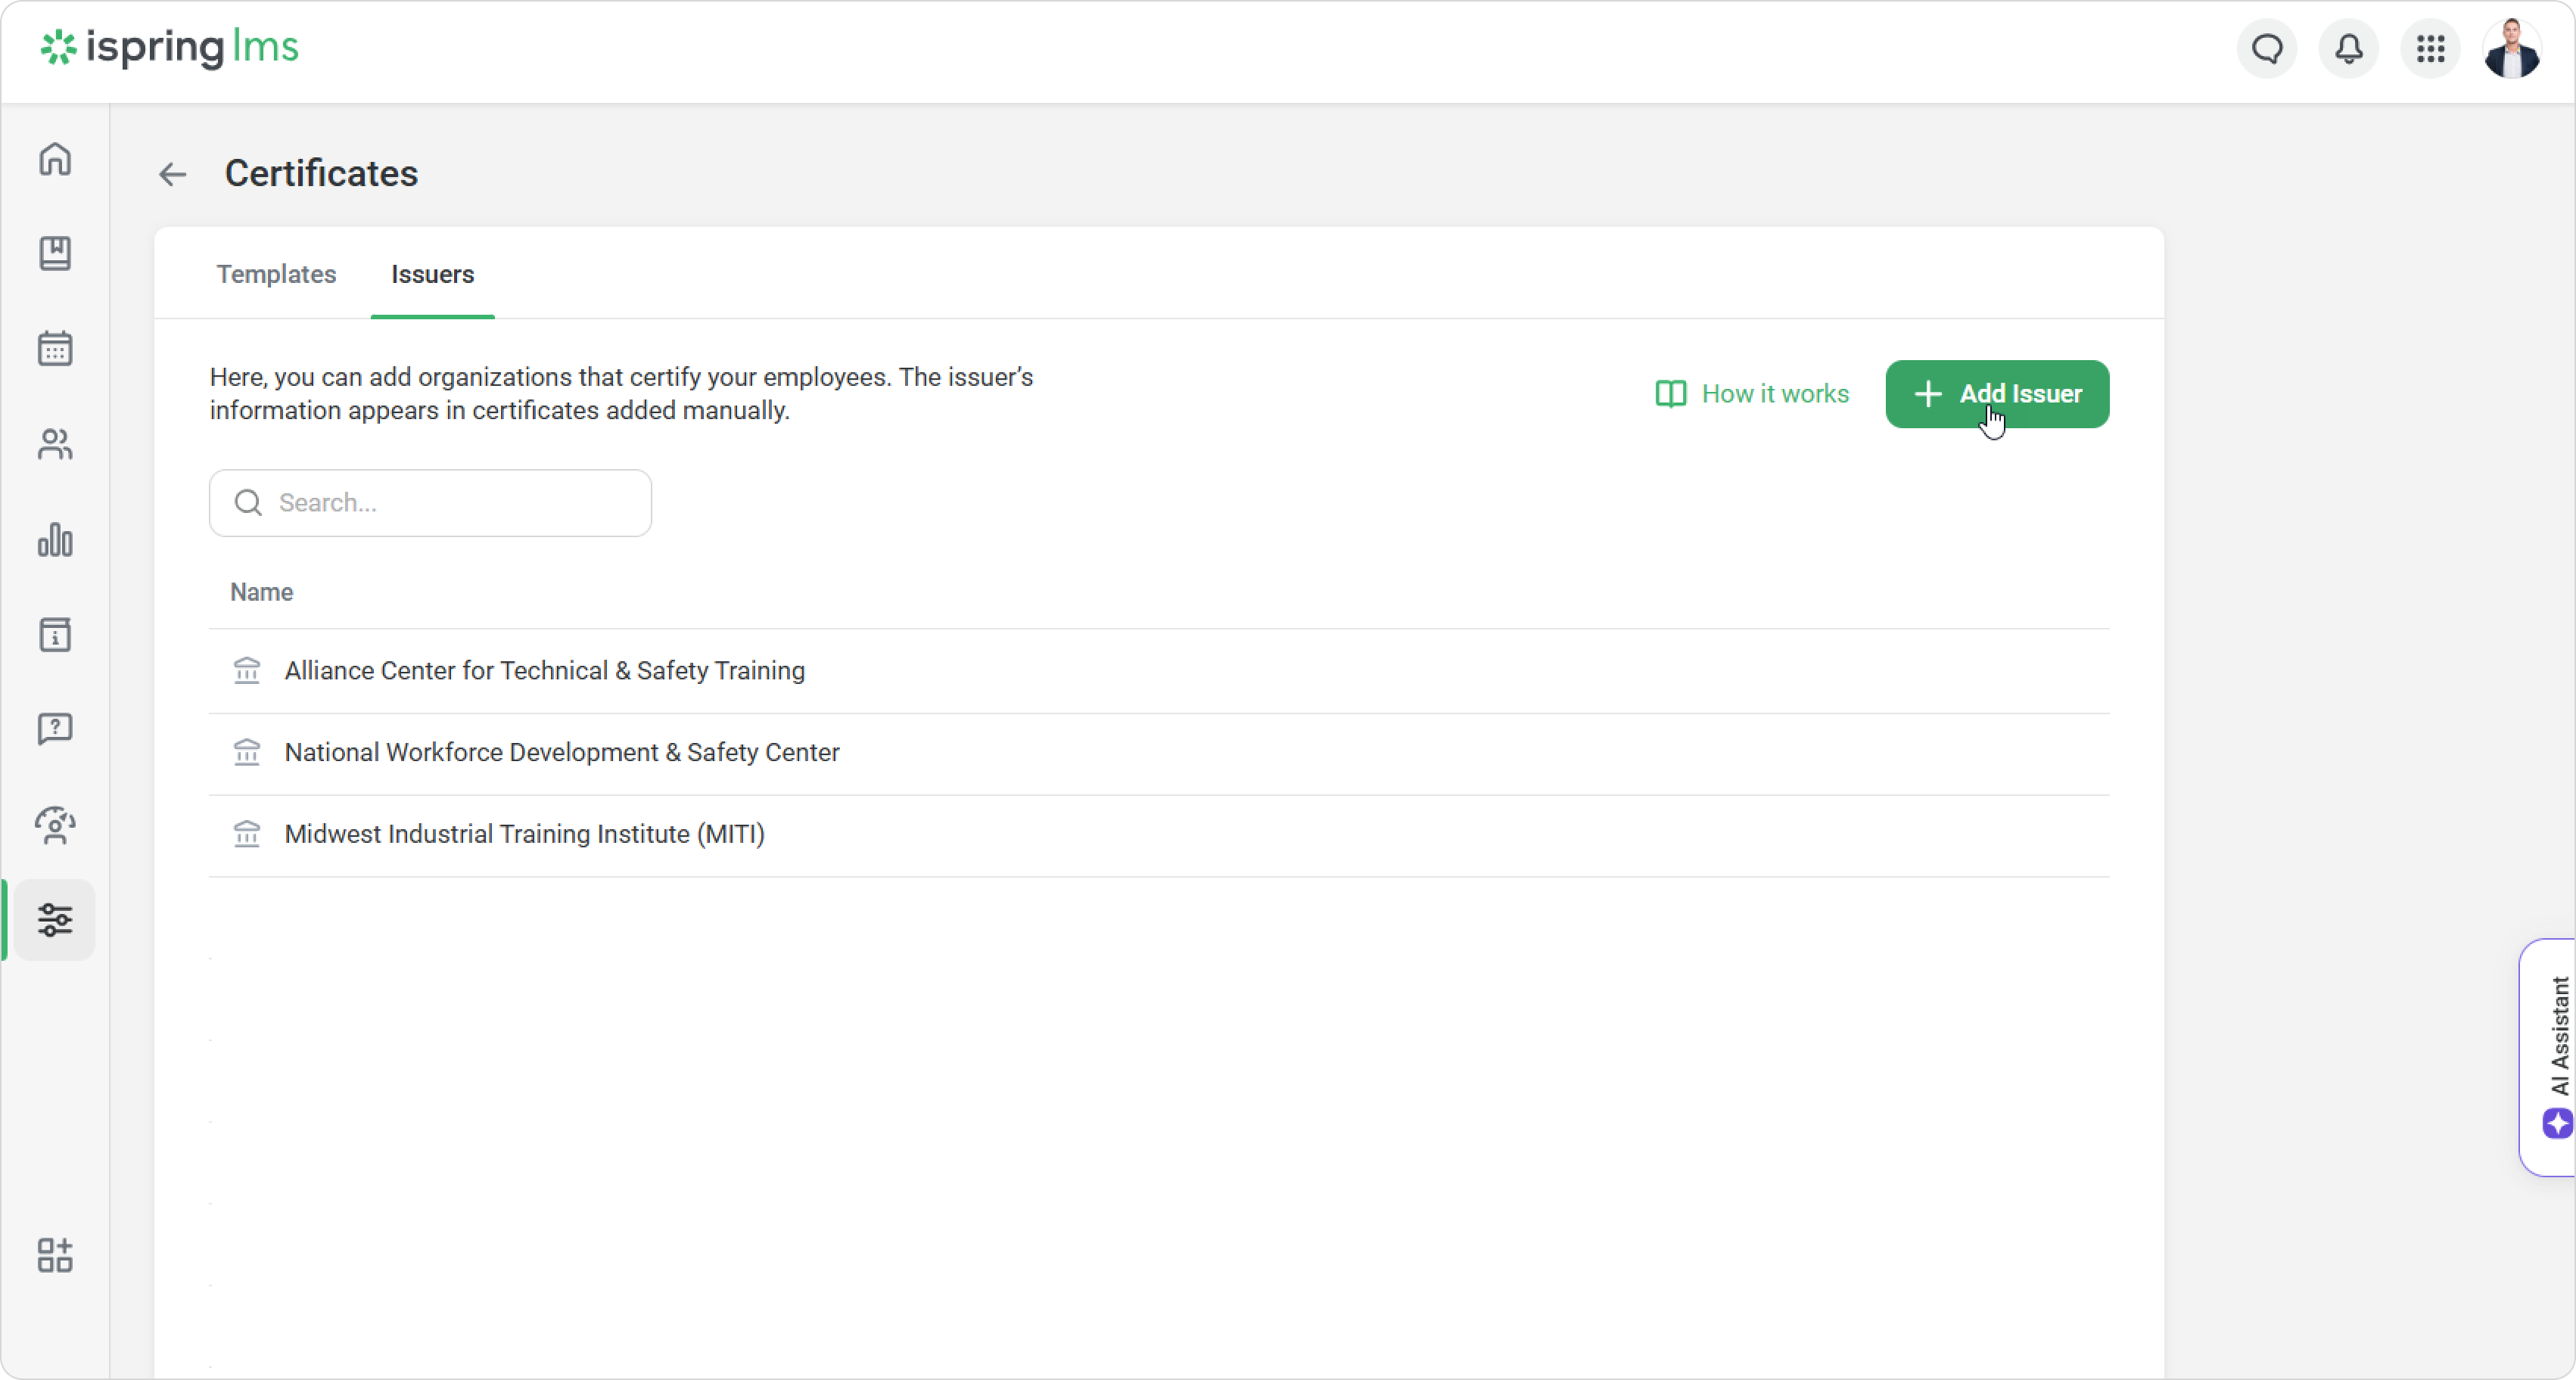Open the apps grid launcher icon
Viewport: 2576px width, 1380px height.
pyautogui.click(x=2430, y=48)
